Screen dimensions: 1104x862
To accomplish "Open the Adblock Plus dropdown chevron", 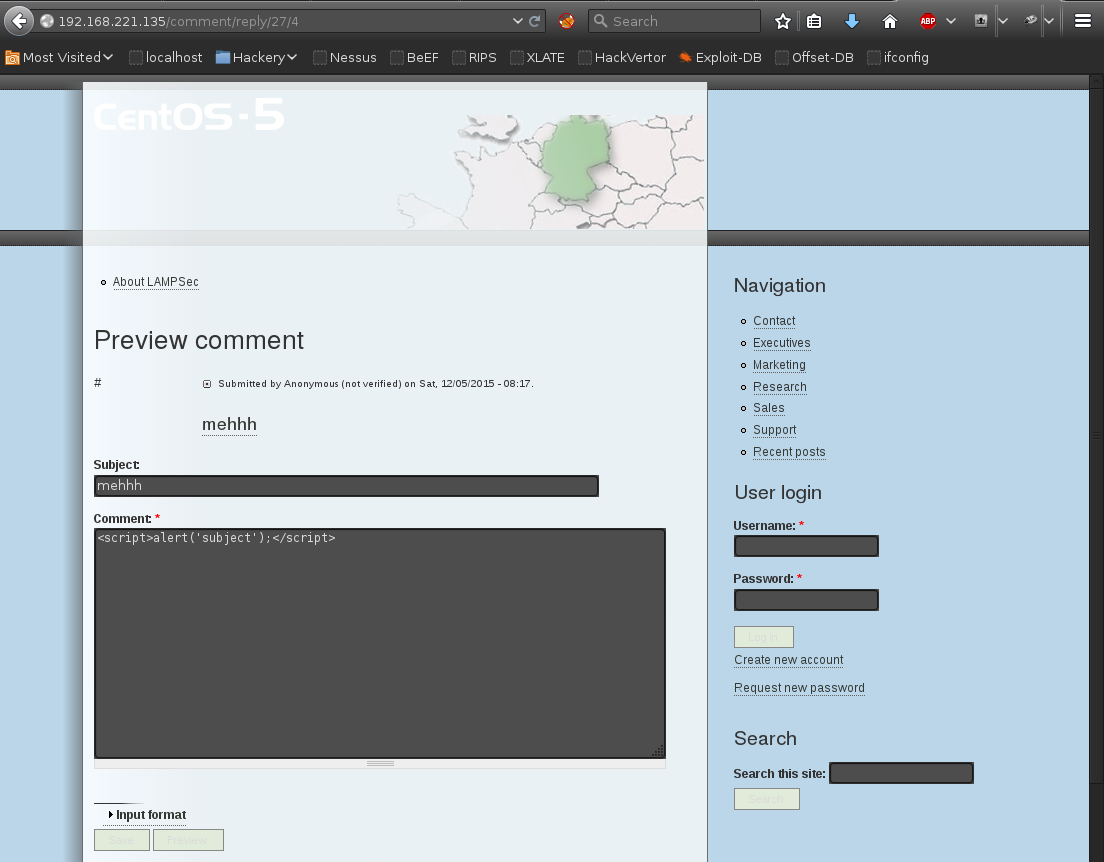I will [949, 20].
